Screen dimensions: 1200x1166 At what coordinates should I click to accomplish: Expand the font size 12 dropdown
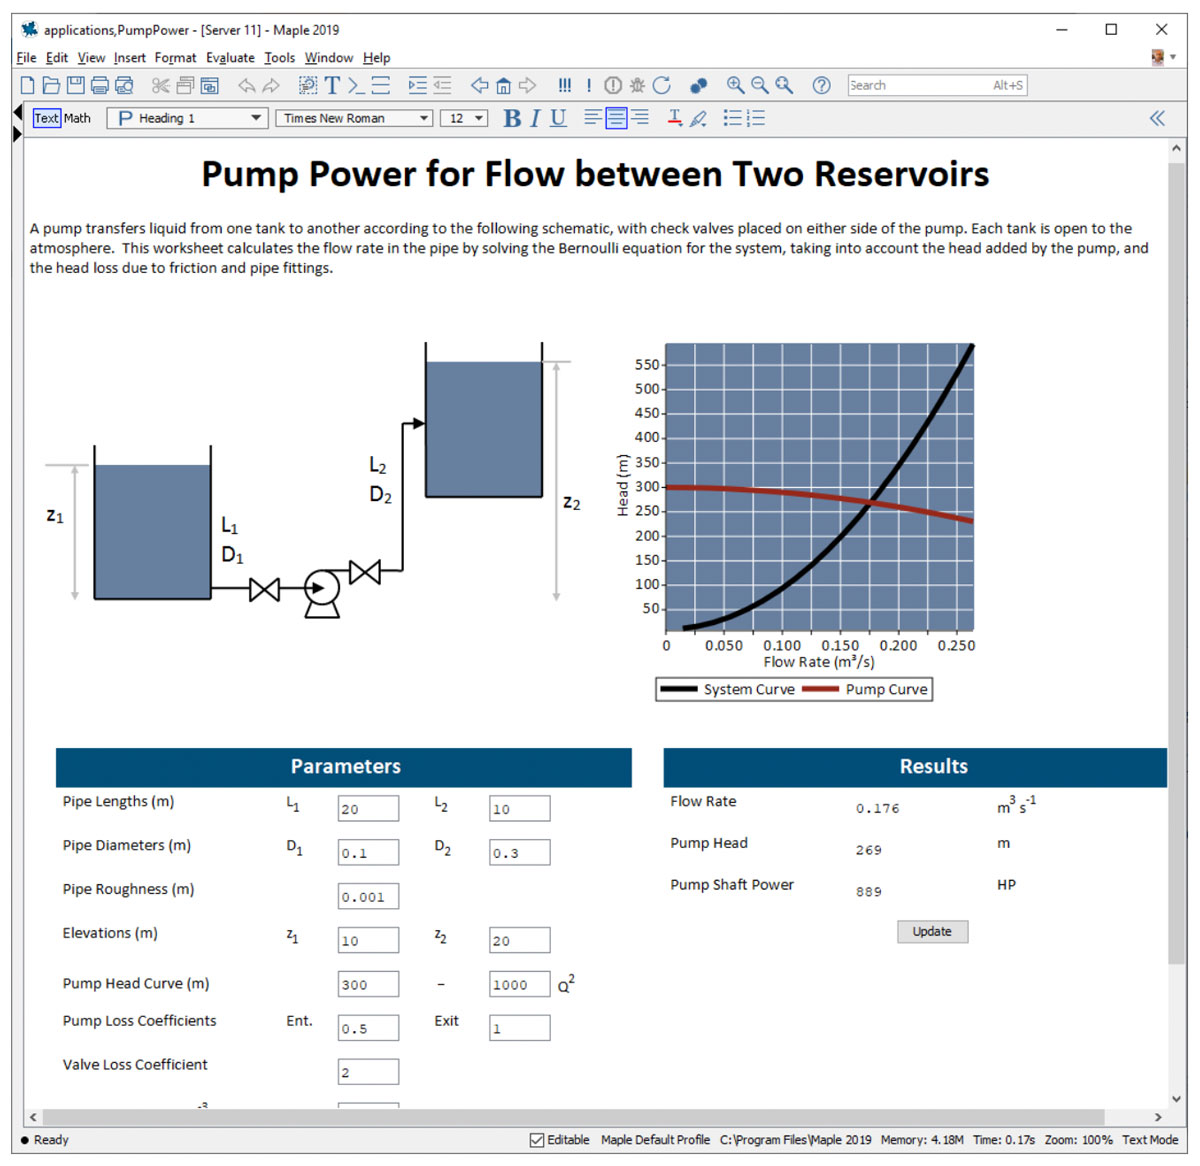479,118
